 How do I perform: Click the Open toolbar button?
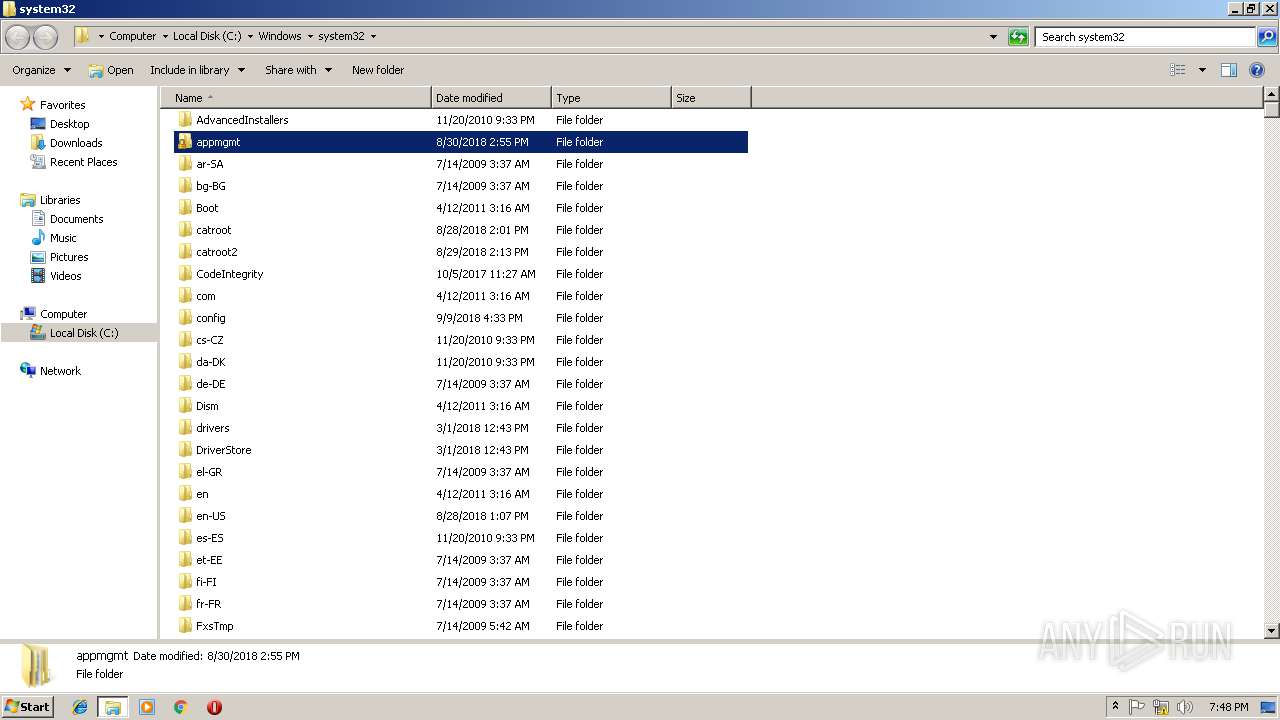(111, 70)
